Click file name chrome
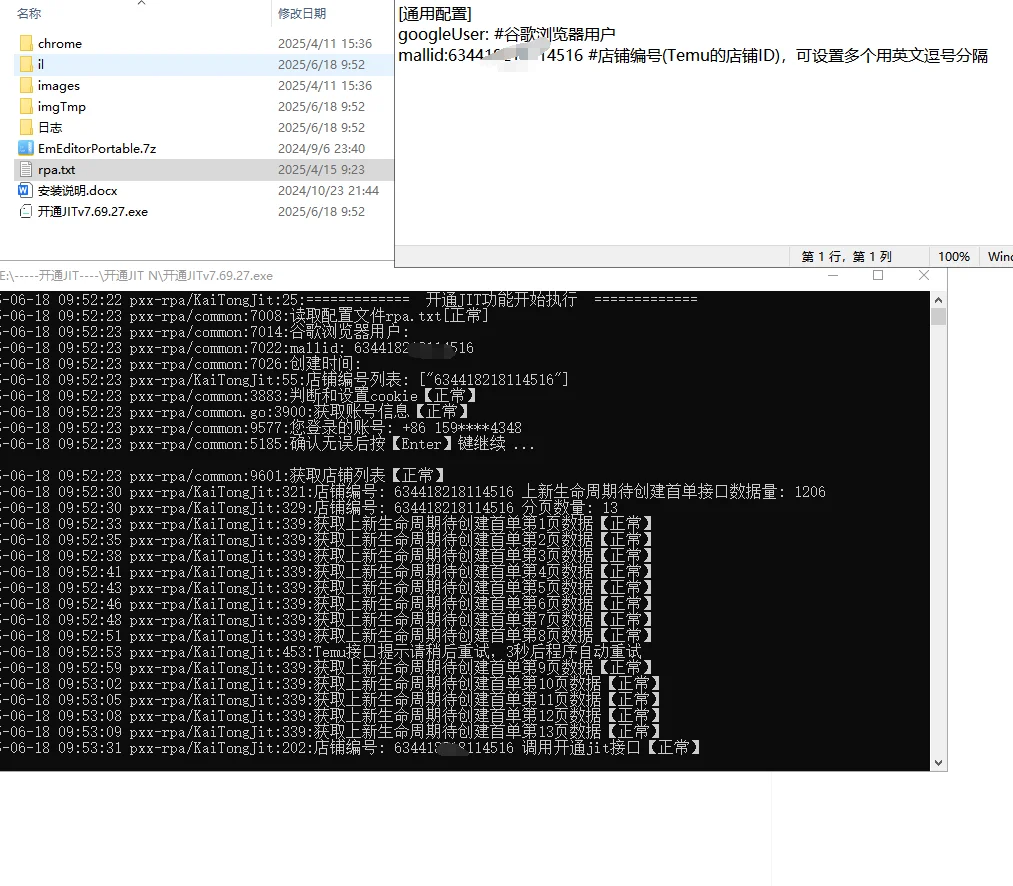This screenshot has width=1013, height=886. [60, 43]
